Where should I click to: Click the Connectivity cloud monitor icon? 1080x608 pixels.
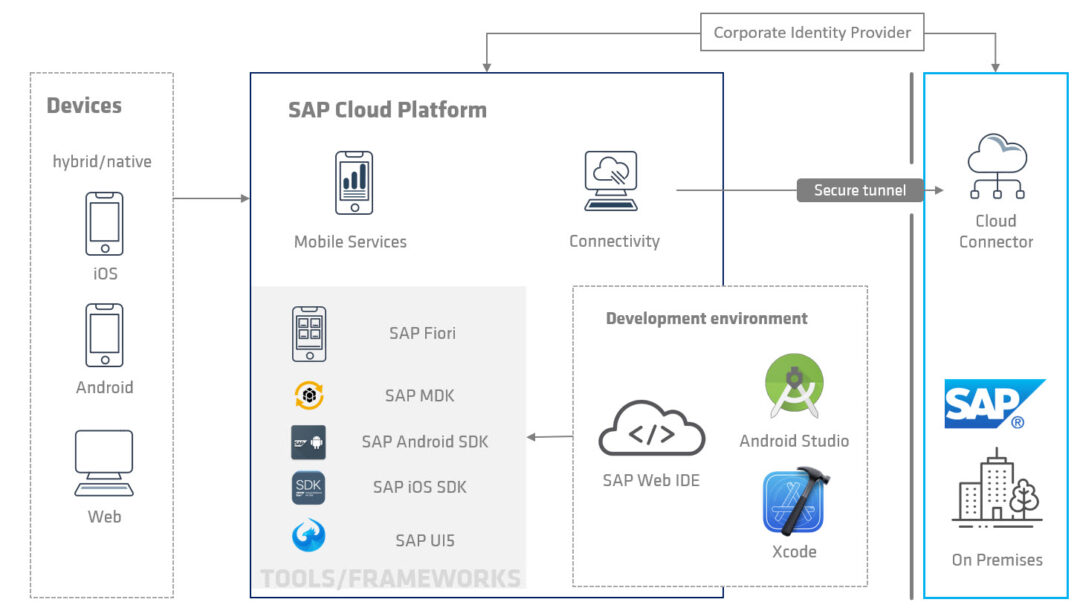point(611,180)
